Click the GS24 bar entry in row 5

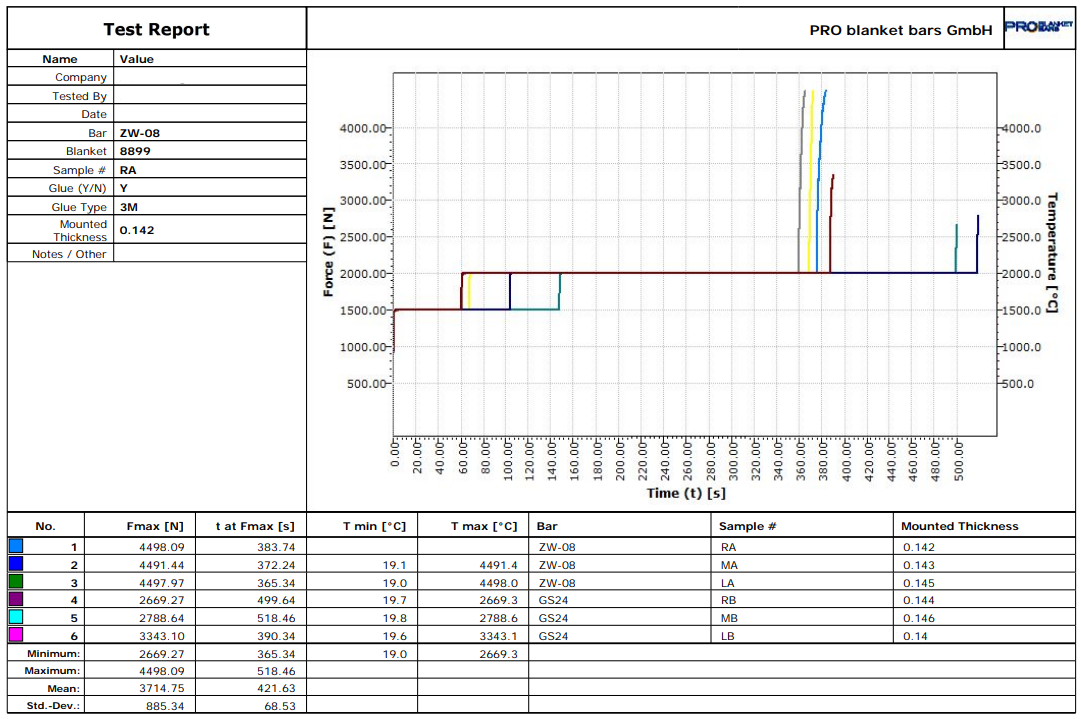(x=554, y=618)
